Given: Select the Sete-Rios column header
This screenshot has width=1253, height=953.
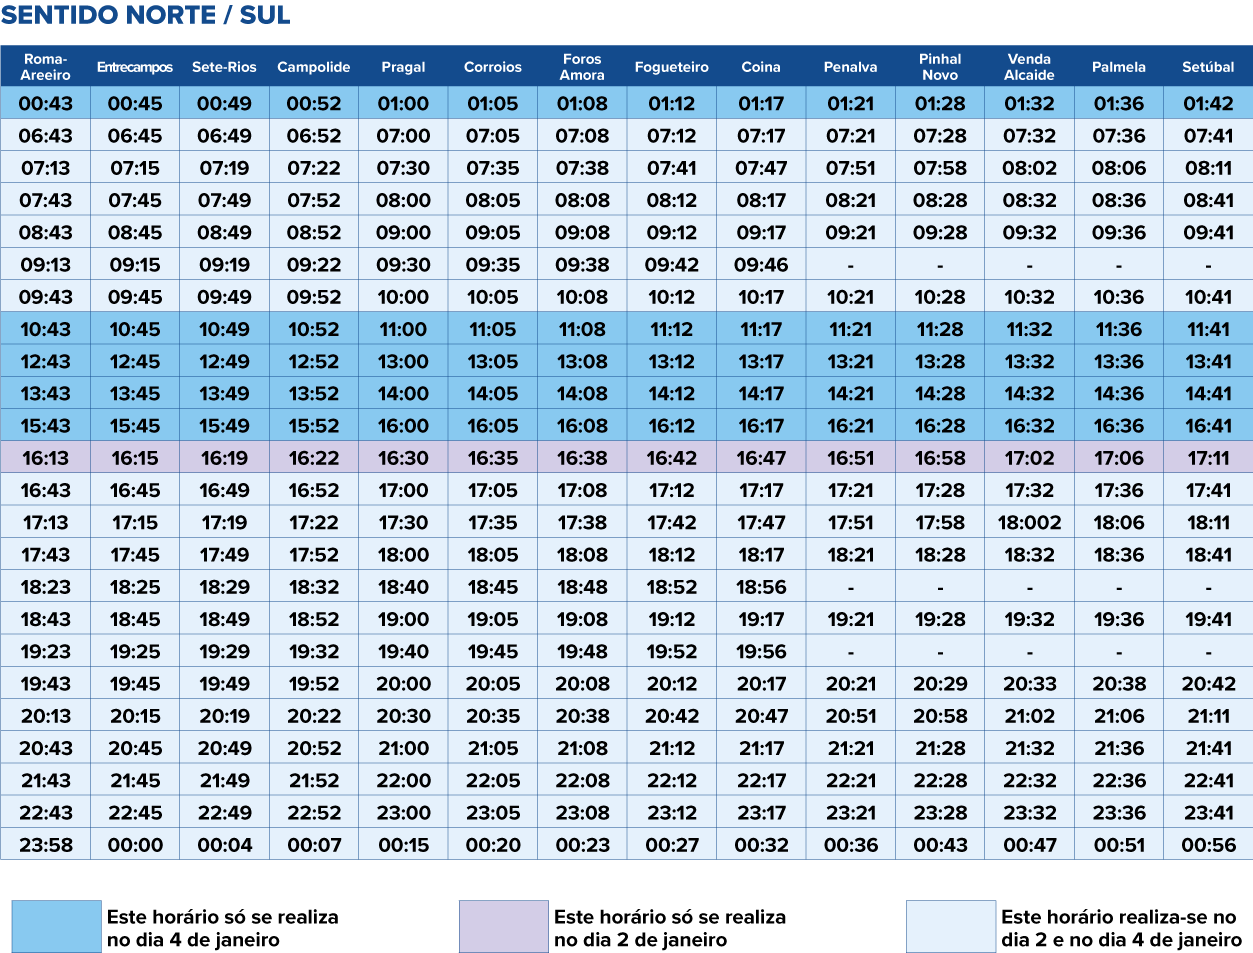Looking at the screenshot, I should pyautogui.click(x=224, y=67).
